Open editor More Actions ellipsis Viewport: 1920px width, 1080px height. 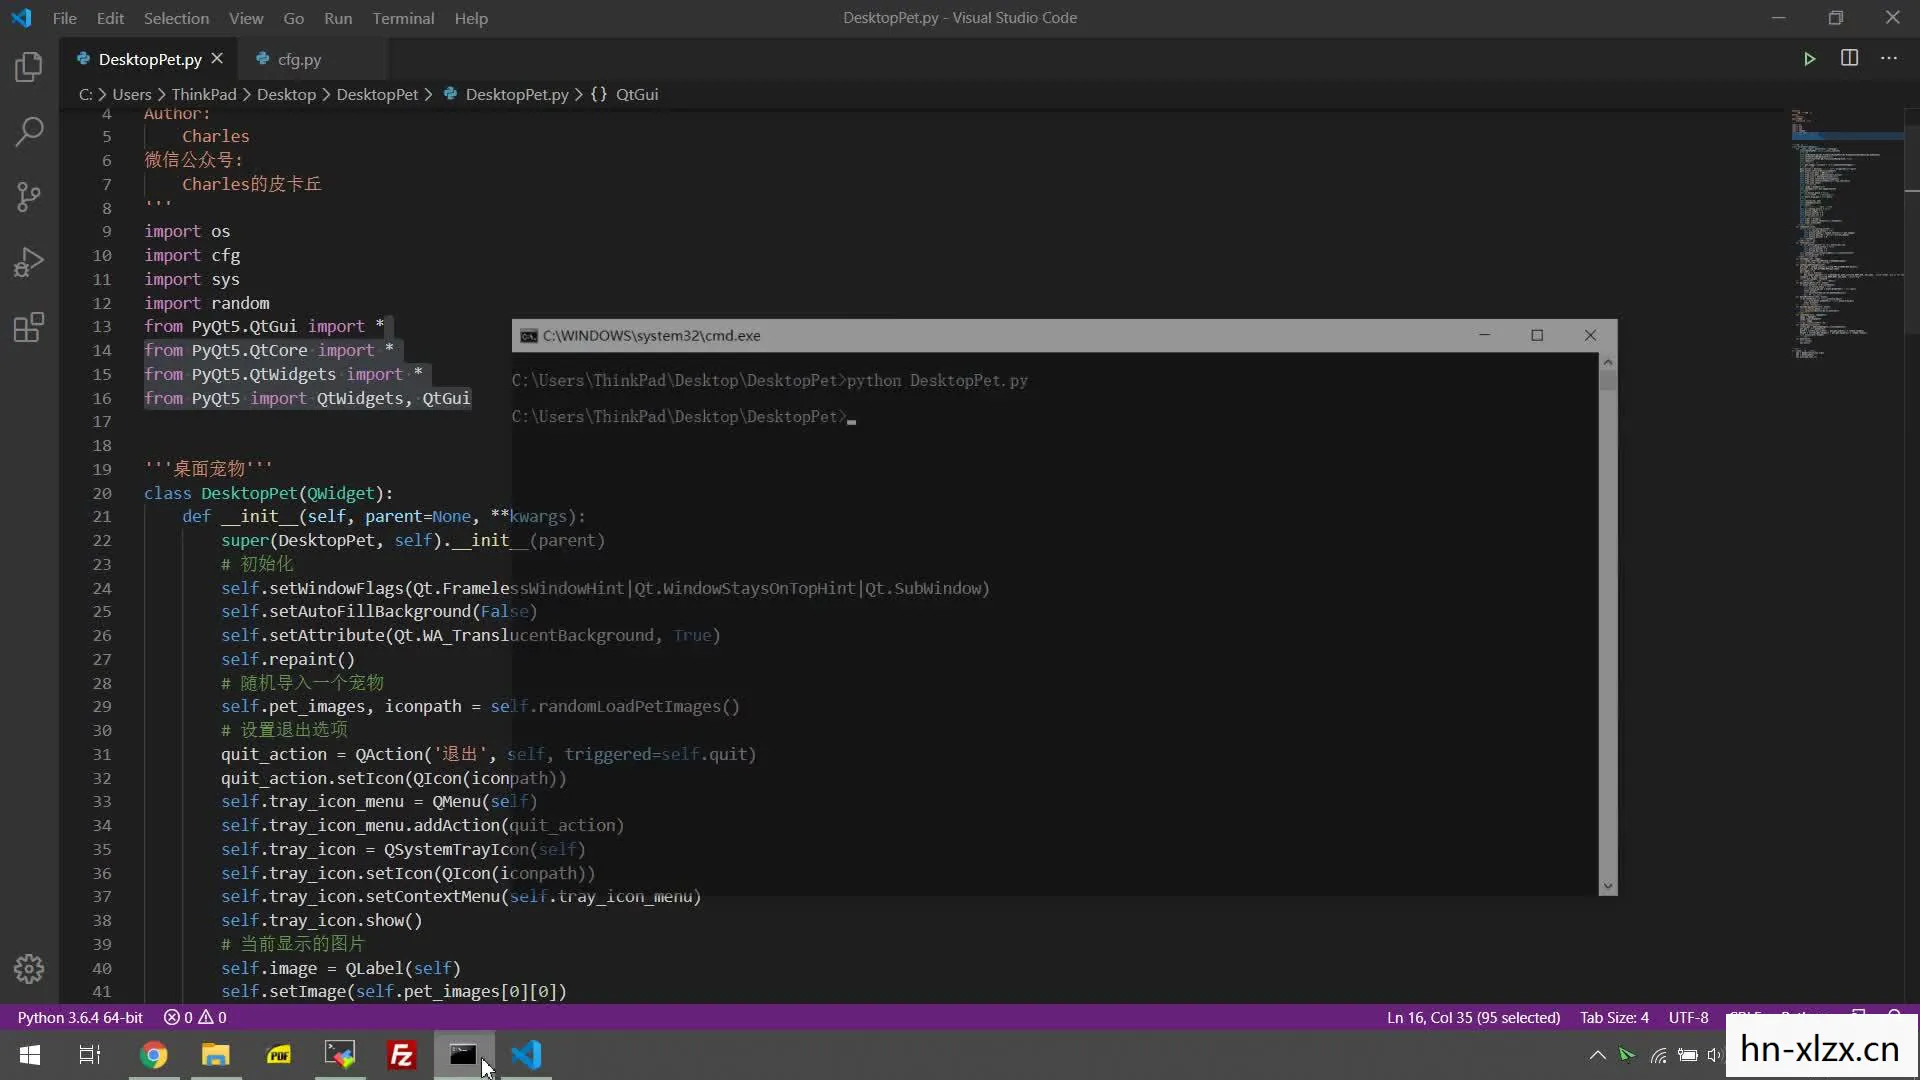click(1888, 58)
